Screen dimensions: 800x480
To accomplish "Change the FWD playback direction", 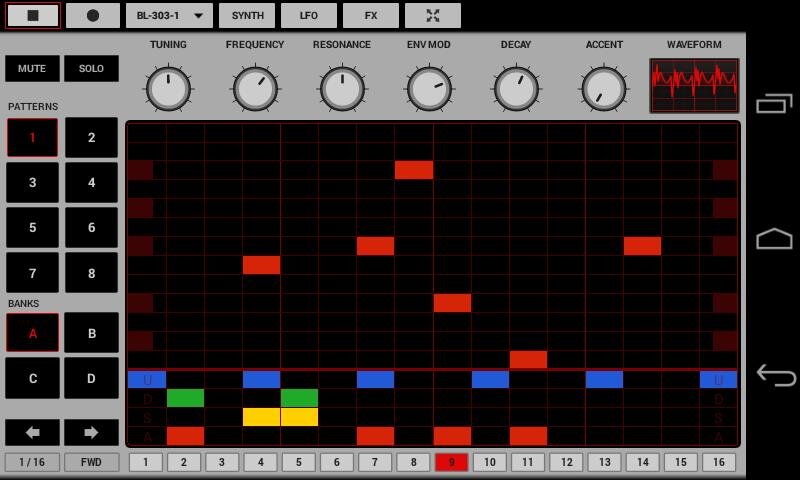I will (x=91, y=462).
